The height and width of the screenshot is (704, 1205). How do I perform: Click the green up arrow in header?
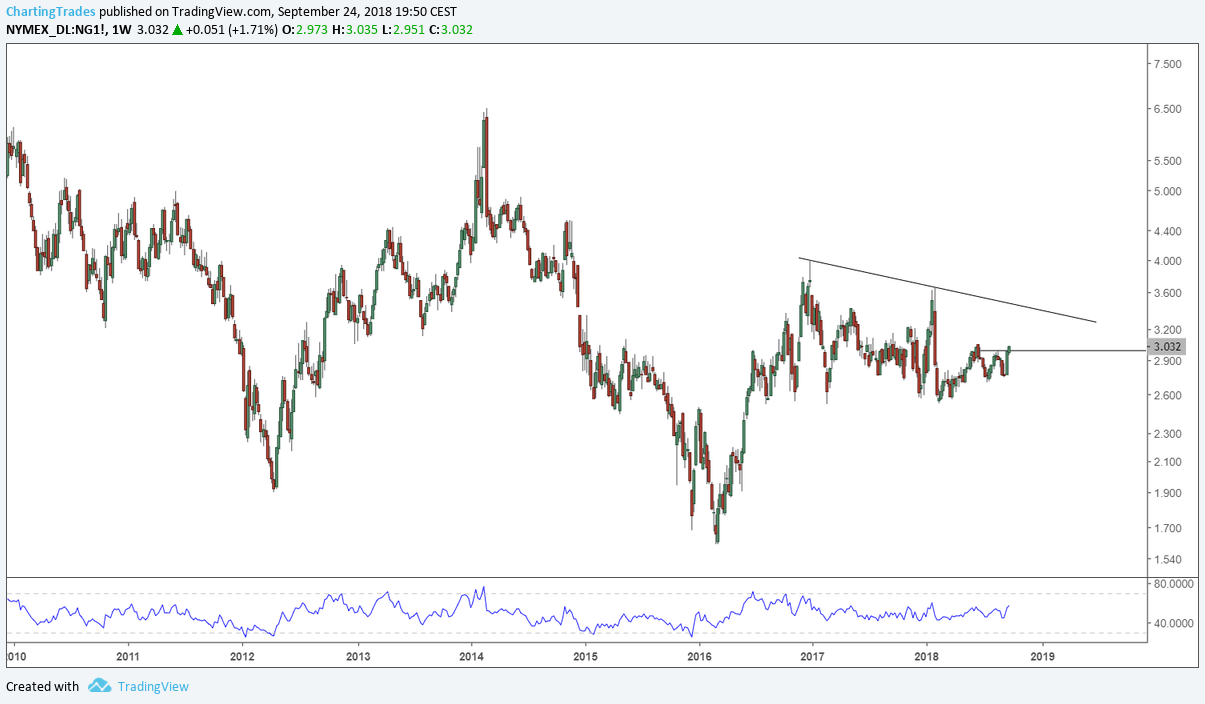pos(177,30)
